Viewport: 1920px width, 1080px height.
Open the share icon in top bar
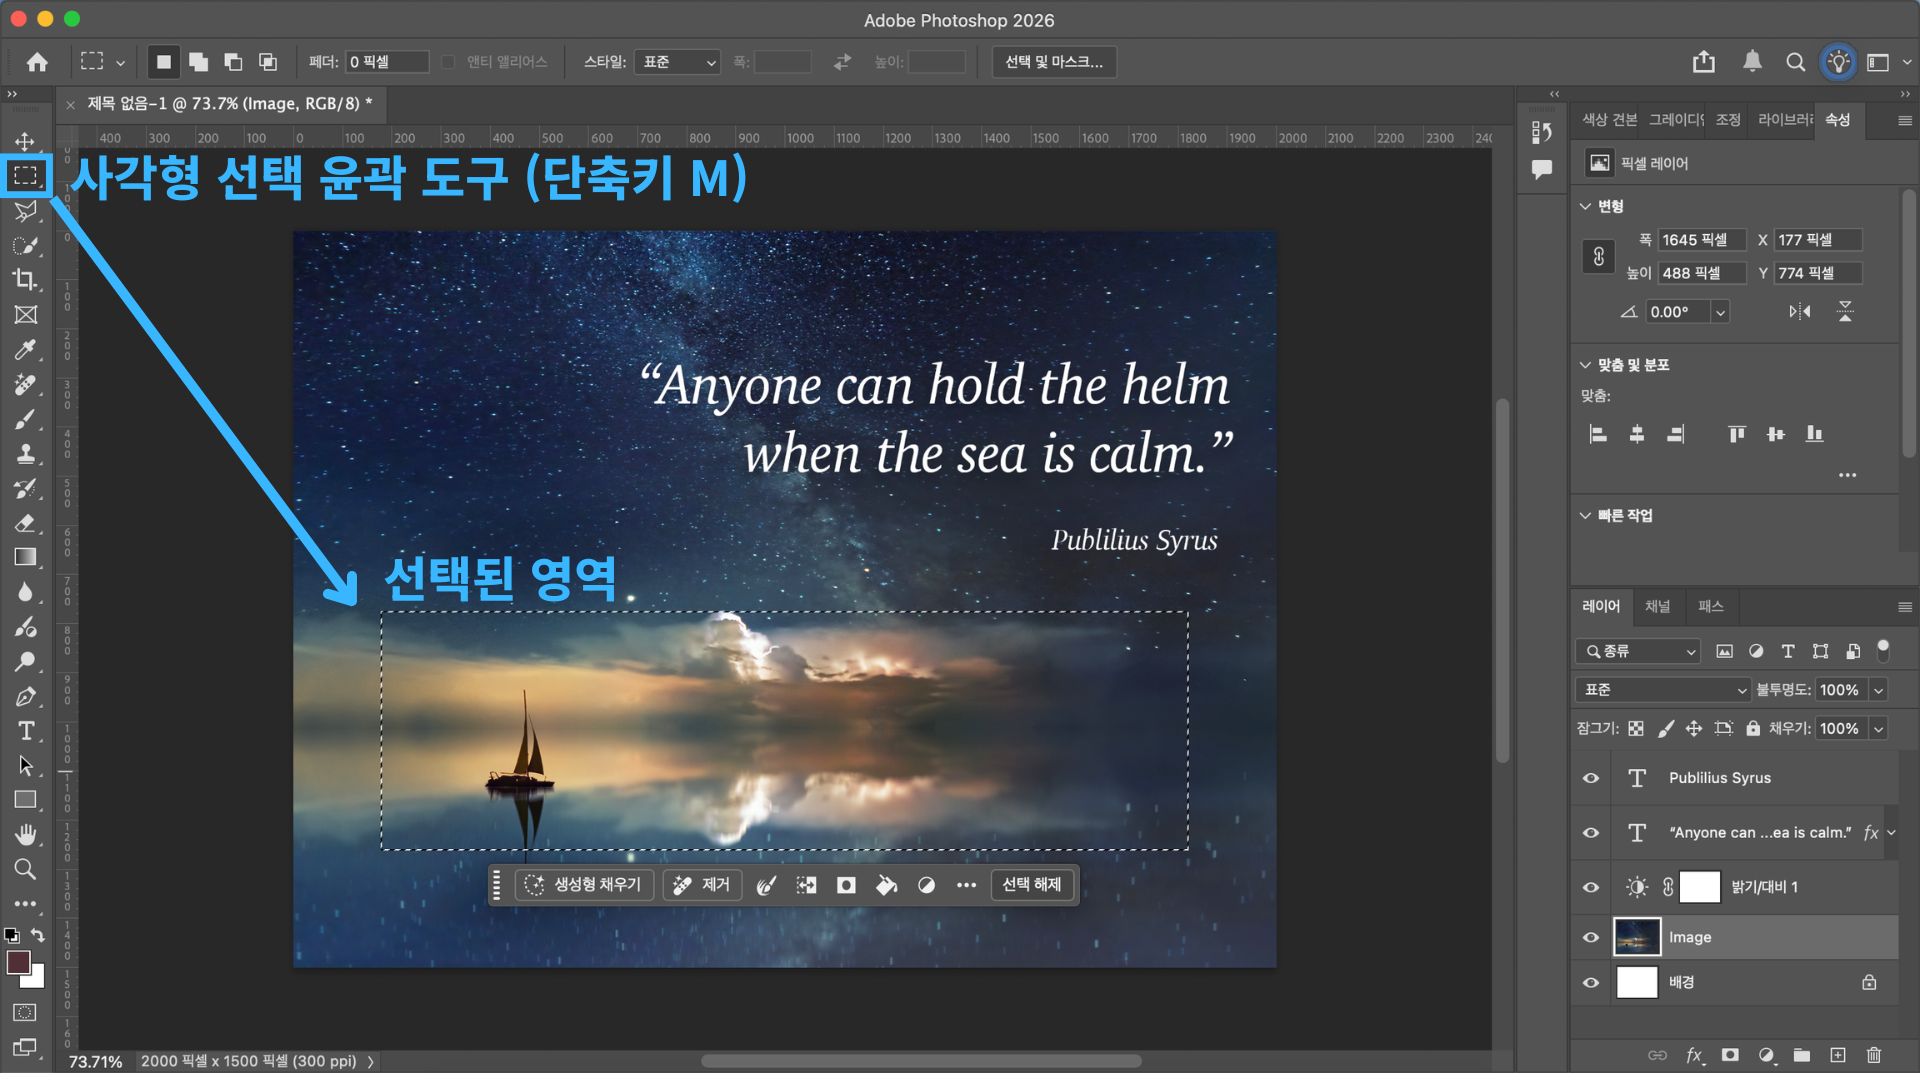(x=1704, y=62)
